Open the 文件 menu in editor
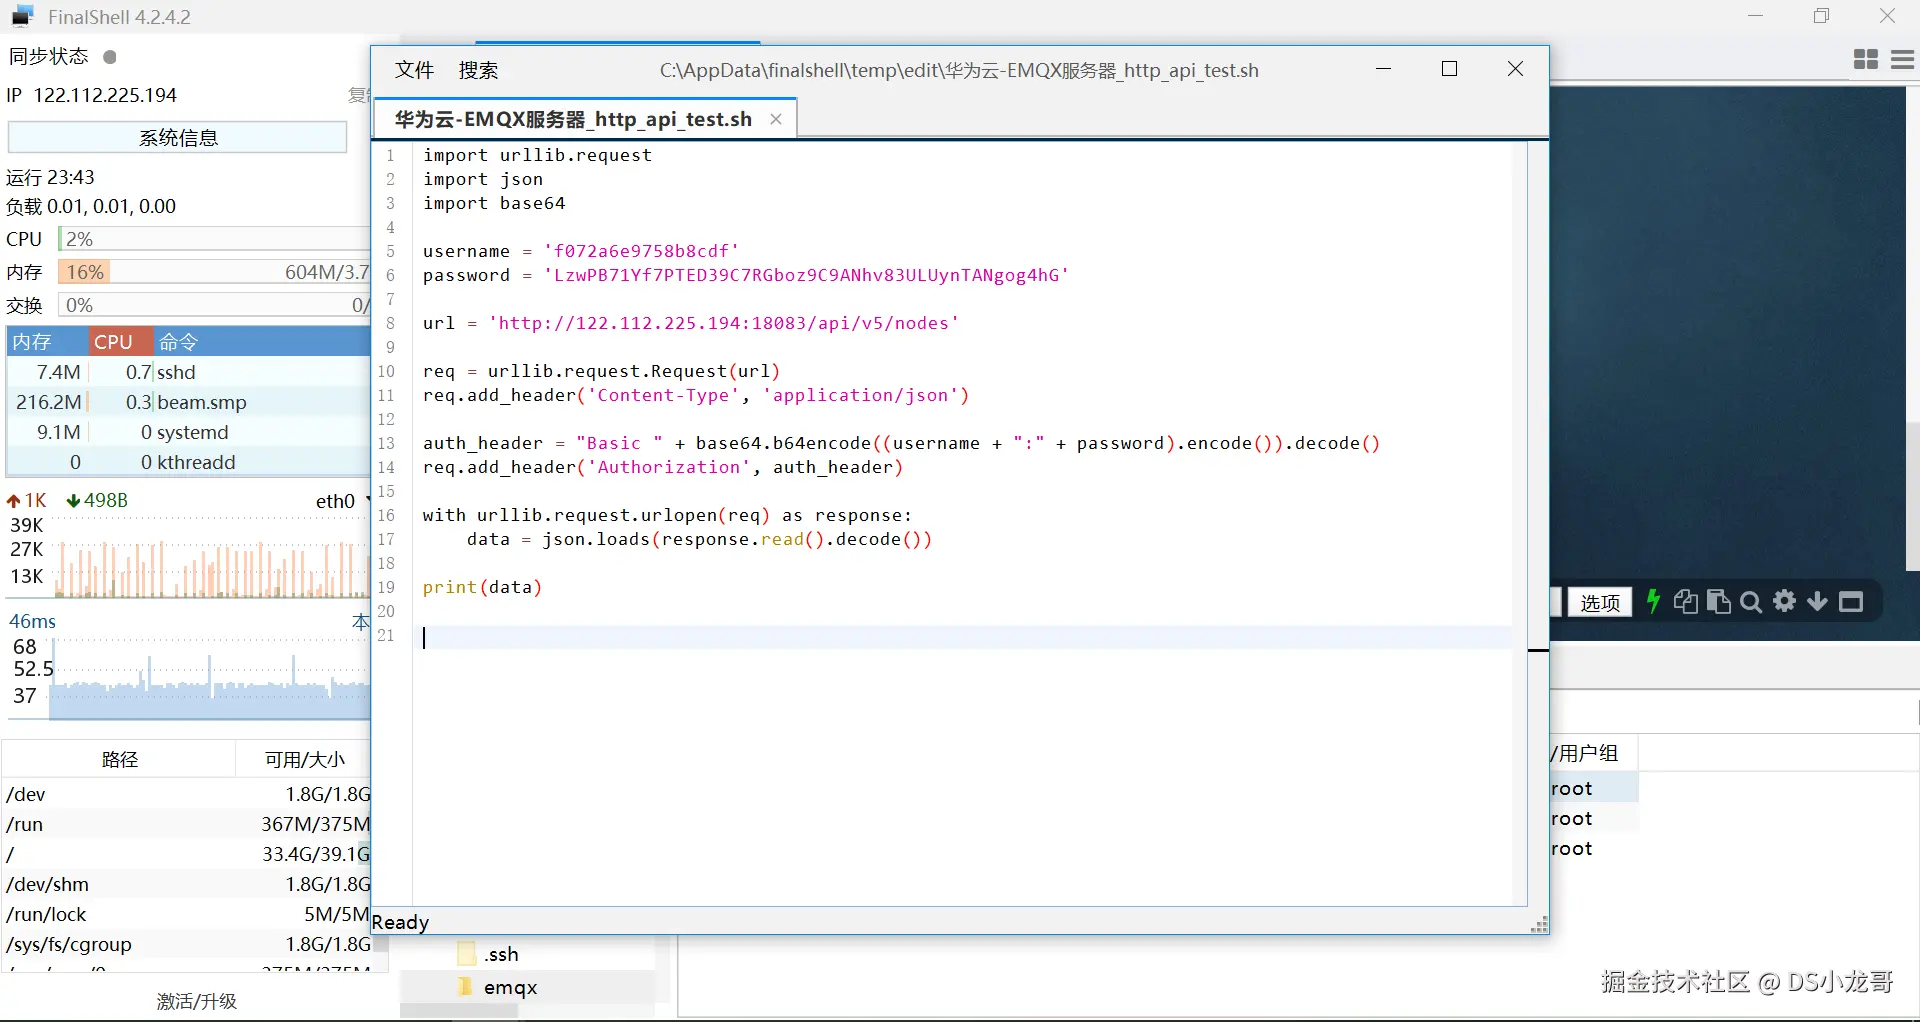The width and height of the screenshot is (1920, 1022). pos(414,70)
